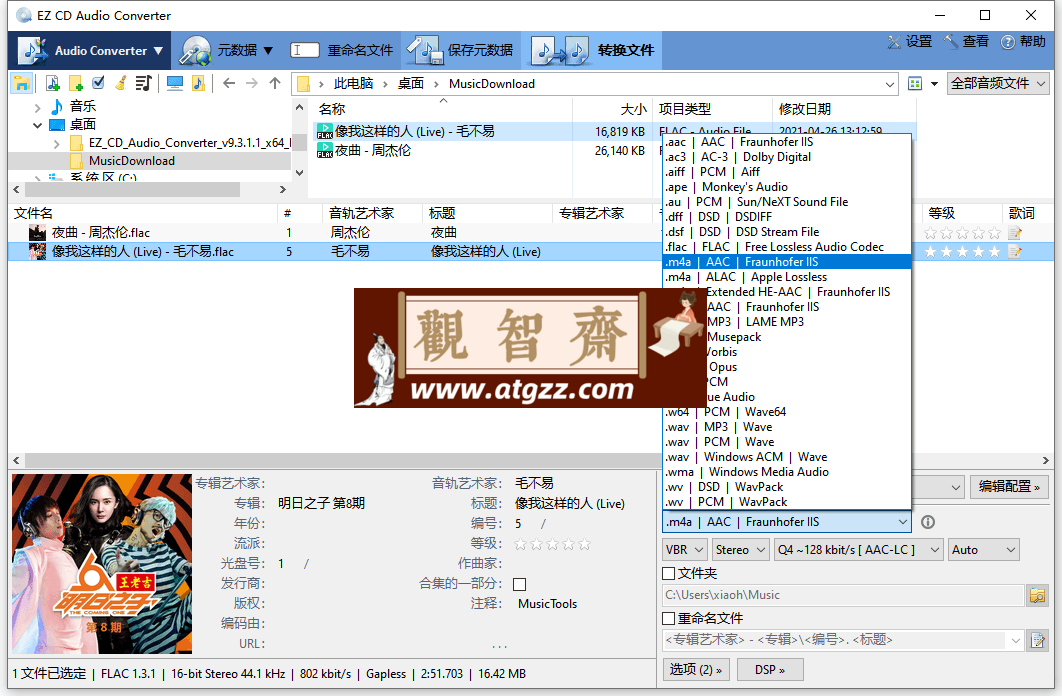
Task: Go up one folder level
Action: coord(274,83)
